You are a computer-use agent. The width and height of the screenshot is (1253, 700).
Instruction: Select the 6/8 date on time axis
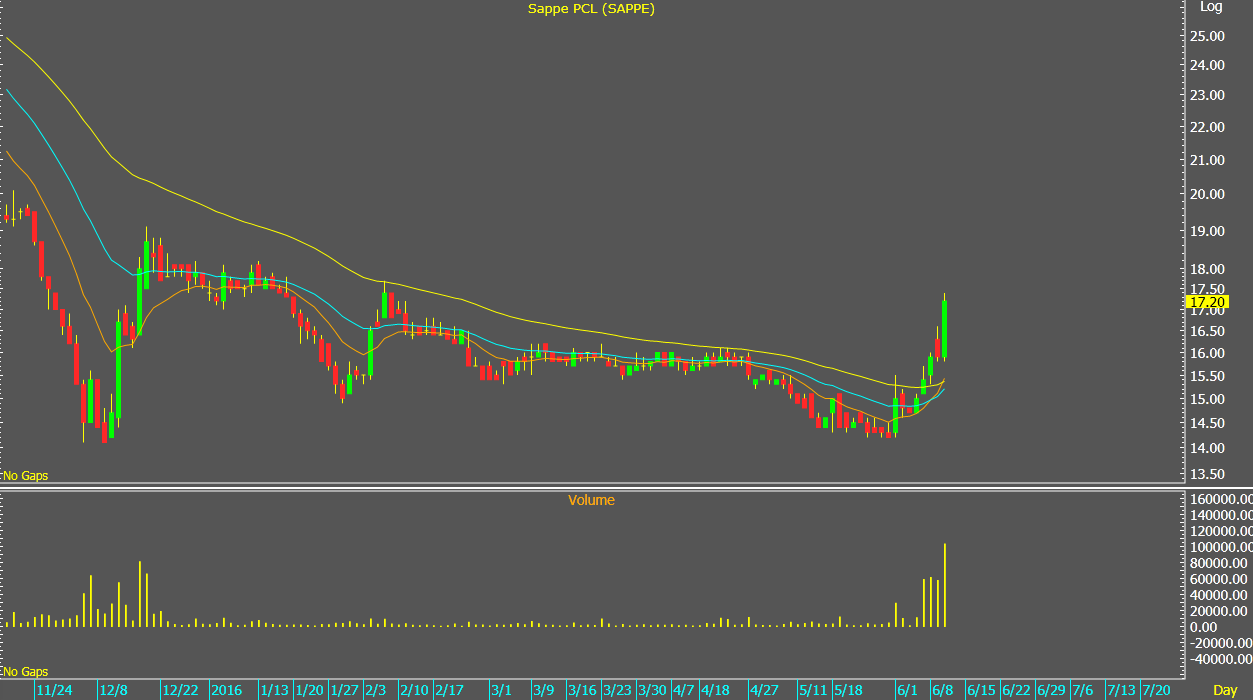click(942, 691)
